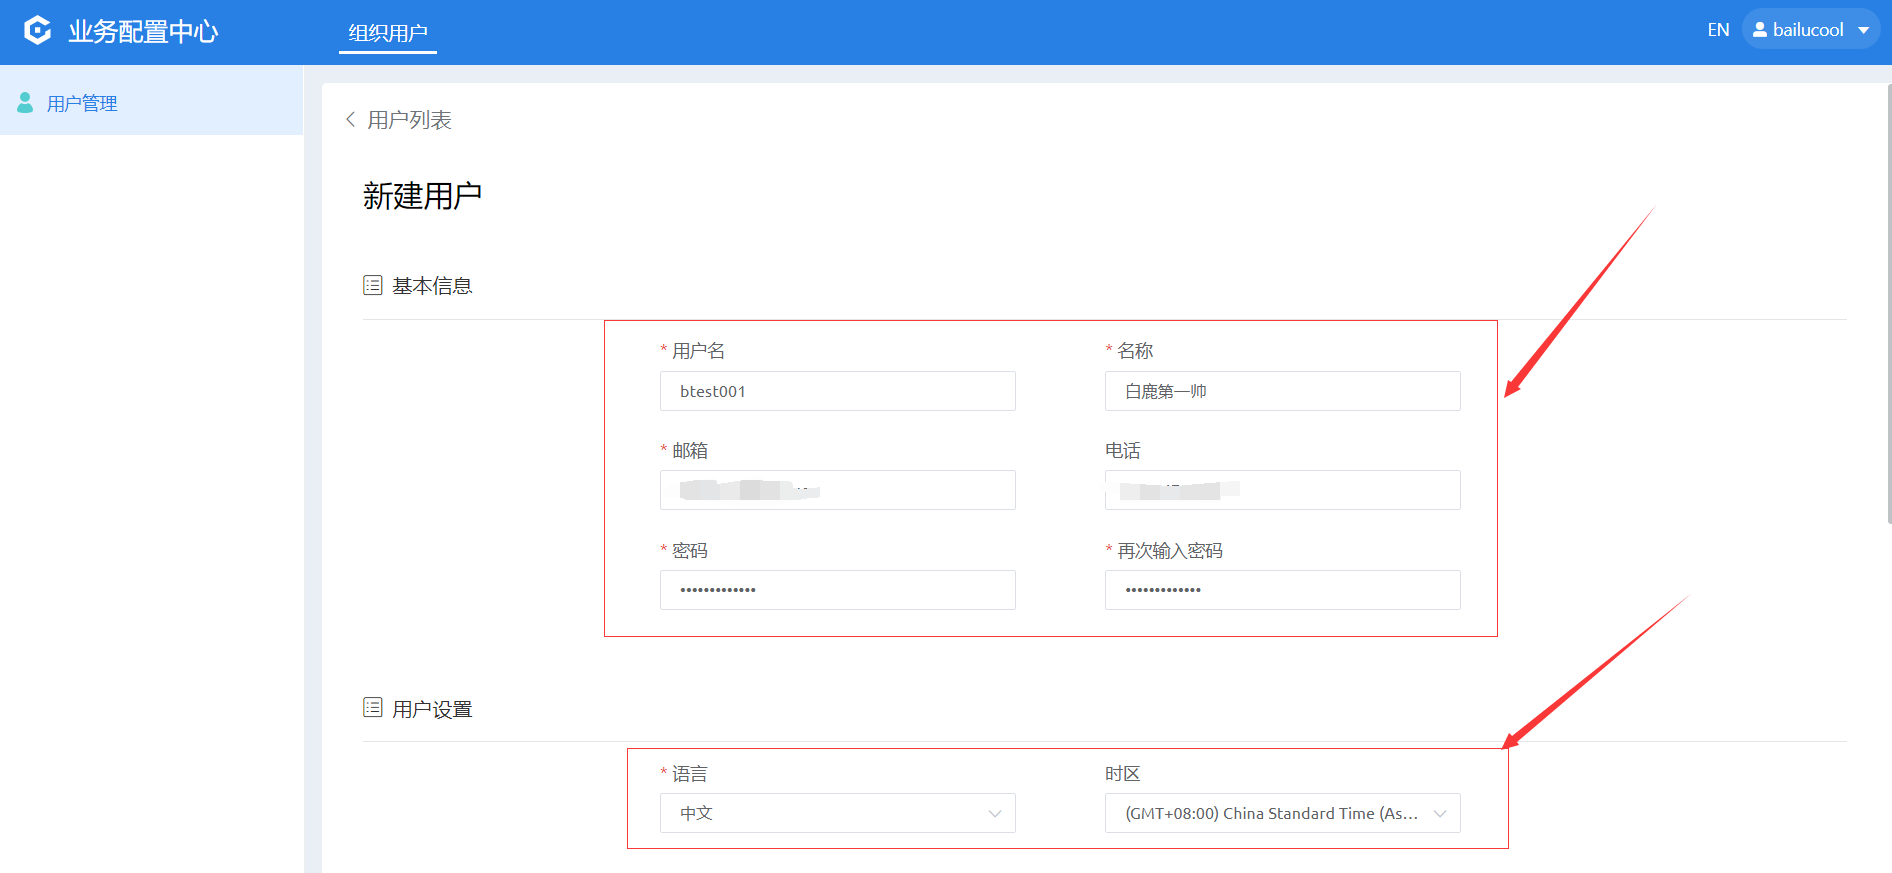The image size is (1892, 873).
Task: Click the user avatar icon beside bailucool
Action: tap(1759, 30)
